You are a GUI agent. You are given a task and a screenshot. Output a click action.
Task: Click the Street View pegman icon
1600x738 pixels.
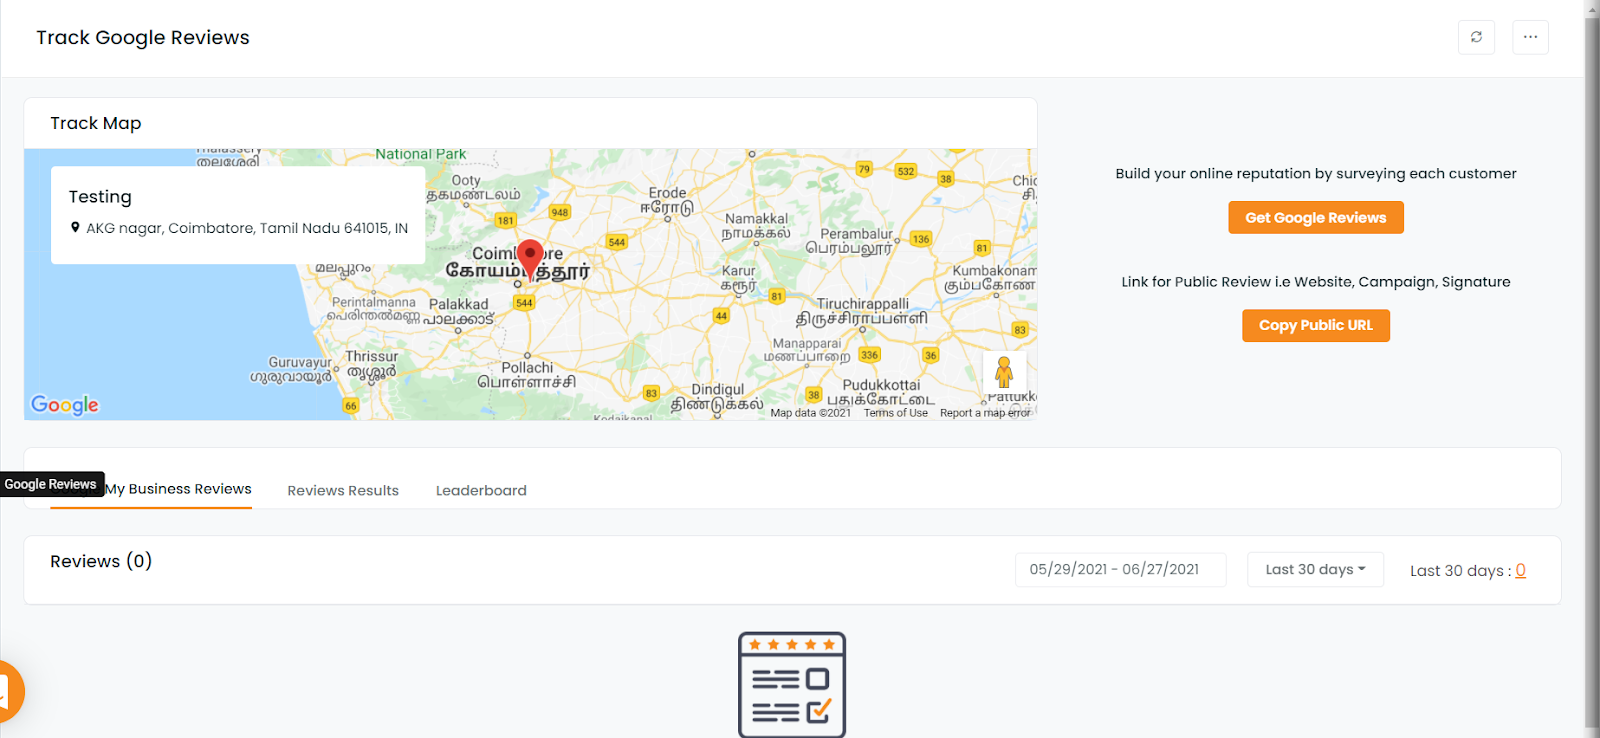coord(1004,373)
